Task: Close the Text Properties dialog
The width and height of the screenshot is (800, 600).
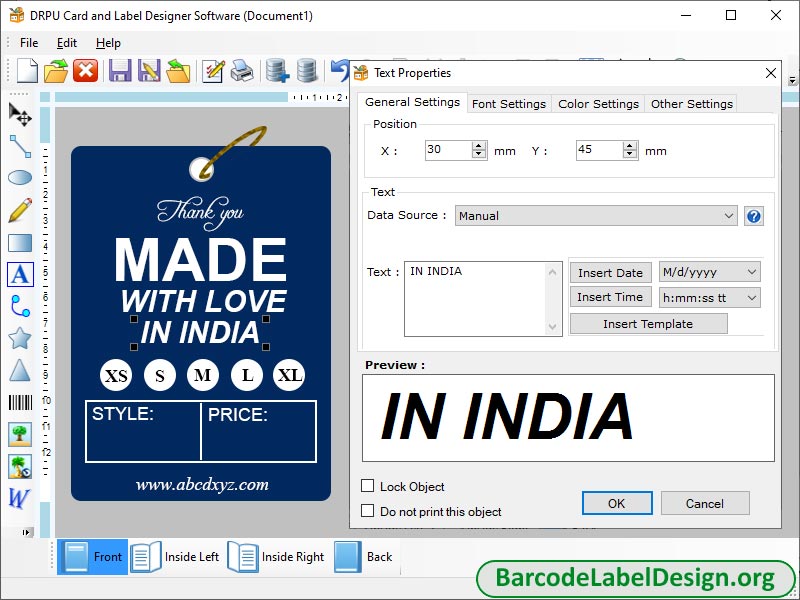Action: [770, 73]
